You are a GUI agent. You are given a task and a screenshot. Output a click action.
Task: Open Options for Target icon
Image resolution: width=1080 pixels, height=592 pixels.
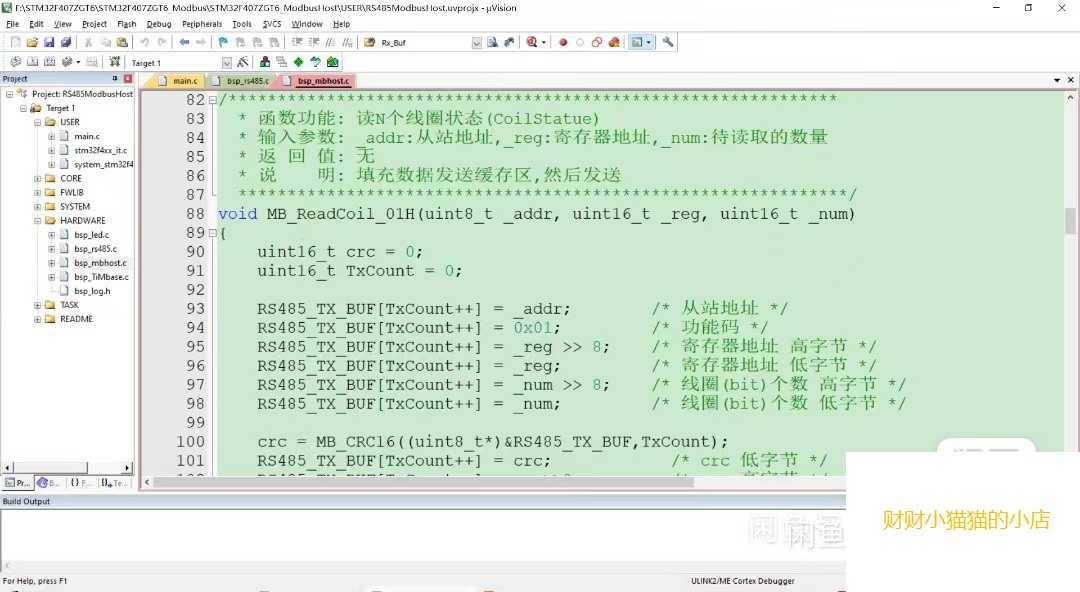(242, 62)
